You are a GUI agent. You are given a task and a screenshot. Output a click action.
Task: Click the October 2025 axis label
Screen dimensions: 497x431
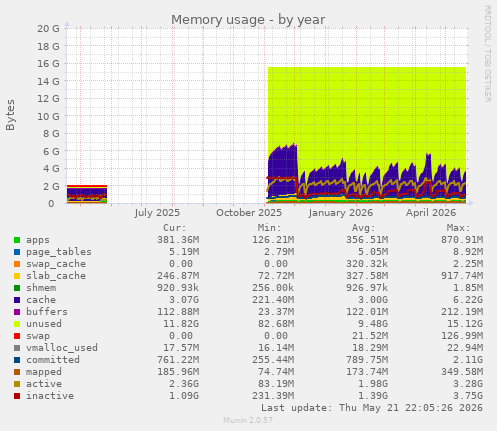coord(249,213)
